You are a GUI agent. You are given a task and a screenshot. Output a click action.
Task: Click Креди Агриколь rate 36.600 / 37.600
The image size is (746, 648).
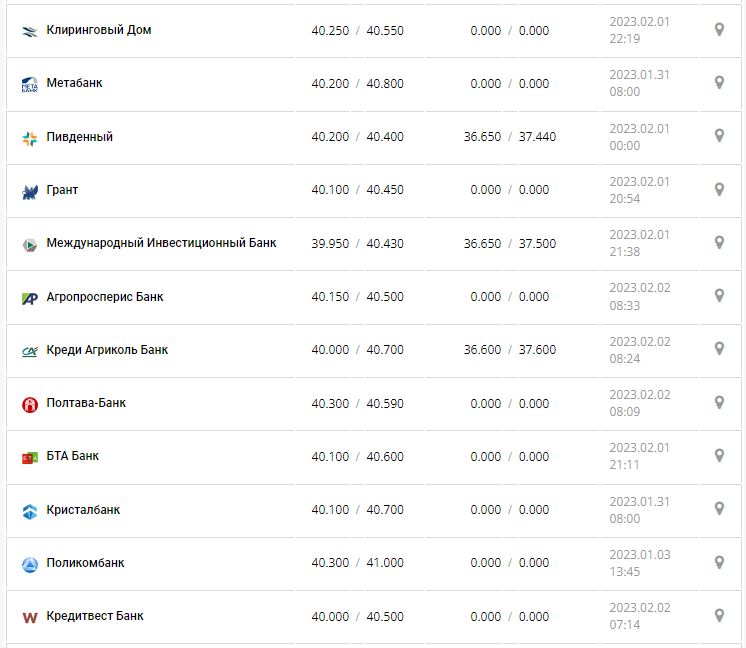point(509,350)
